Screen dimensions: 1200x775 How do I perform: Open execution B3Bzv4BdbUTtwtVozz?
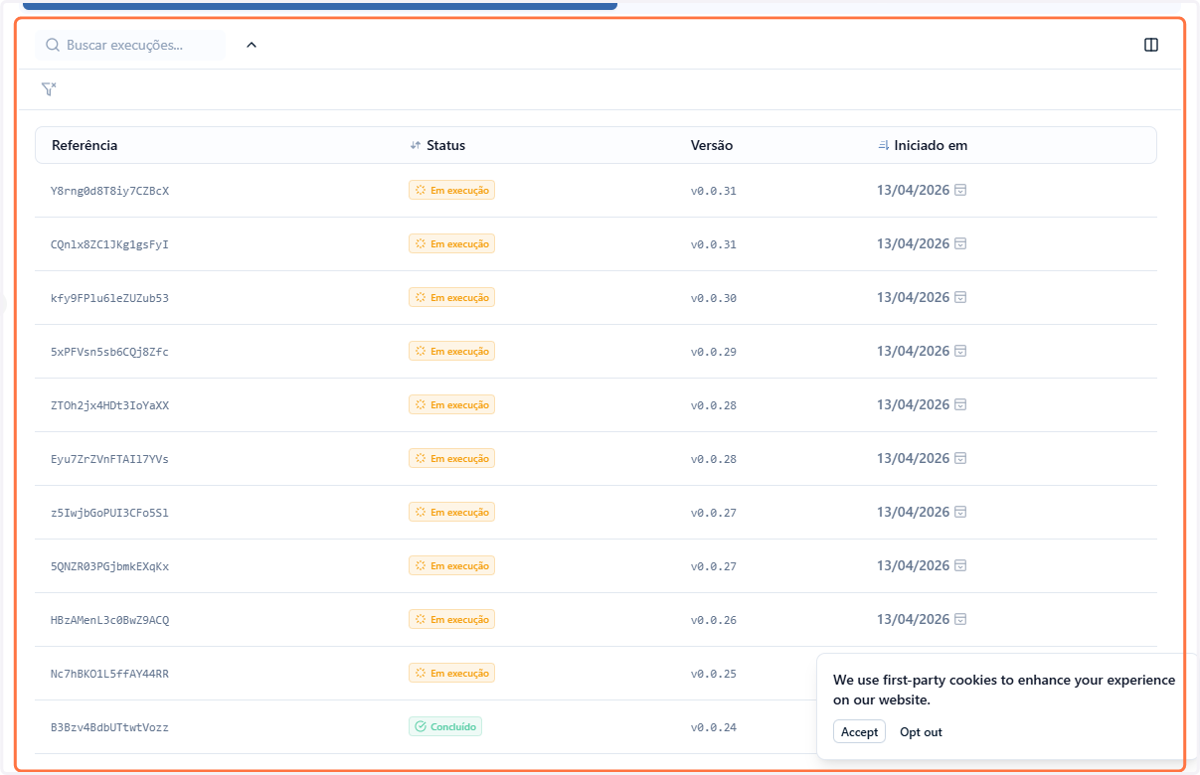(110, 727)
